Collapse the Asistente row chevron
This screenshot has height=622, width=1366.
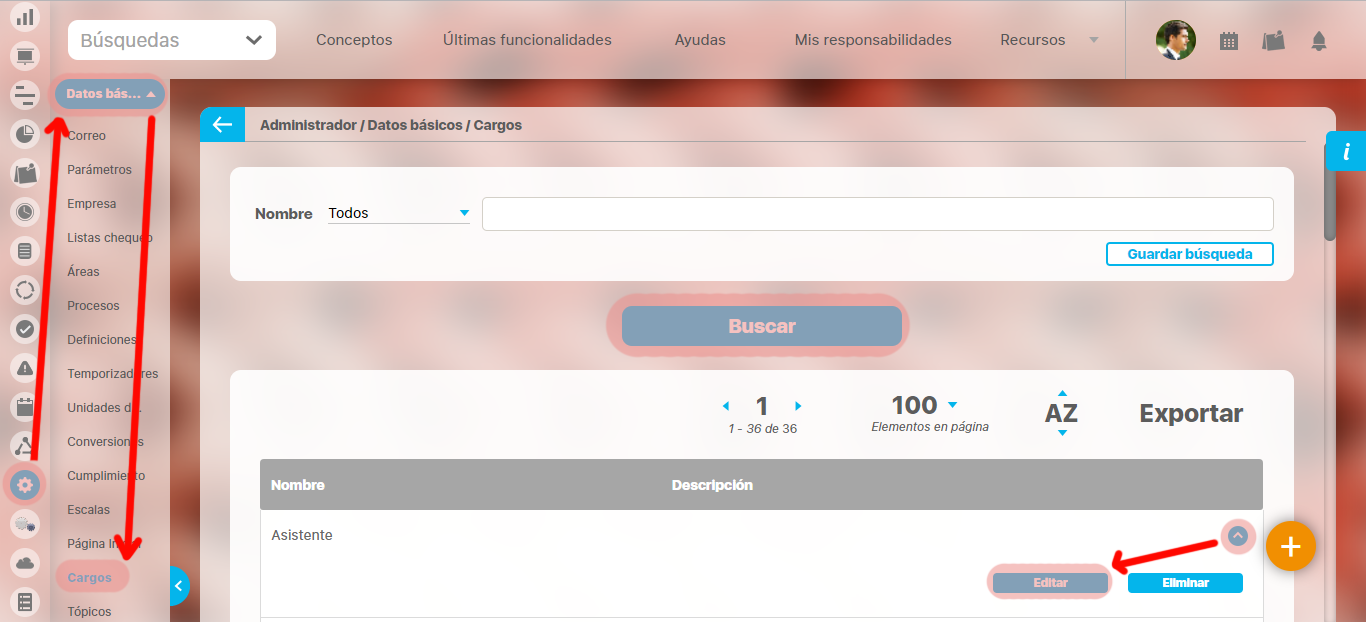click(x=1238, y=537)
